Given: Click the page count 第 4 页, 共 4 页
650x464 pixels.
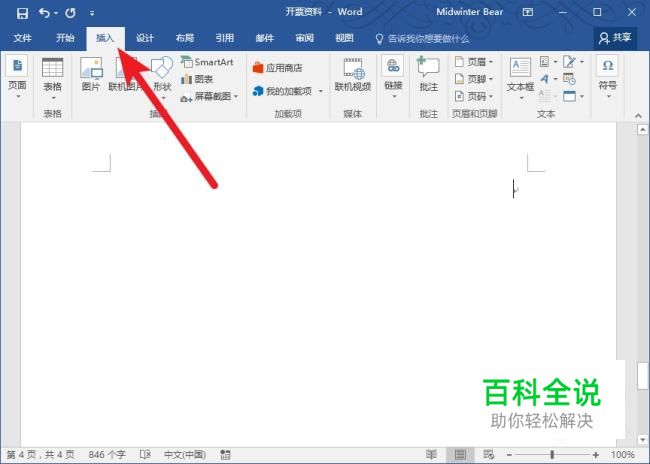Looking at the screenshot, I should coord(40,455).
